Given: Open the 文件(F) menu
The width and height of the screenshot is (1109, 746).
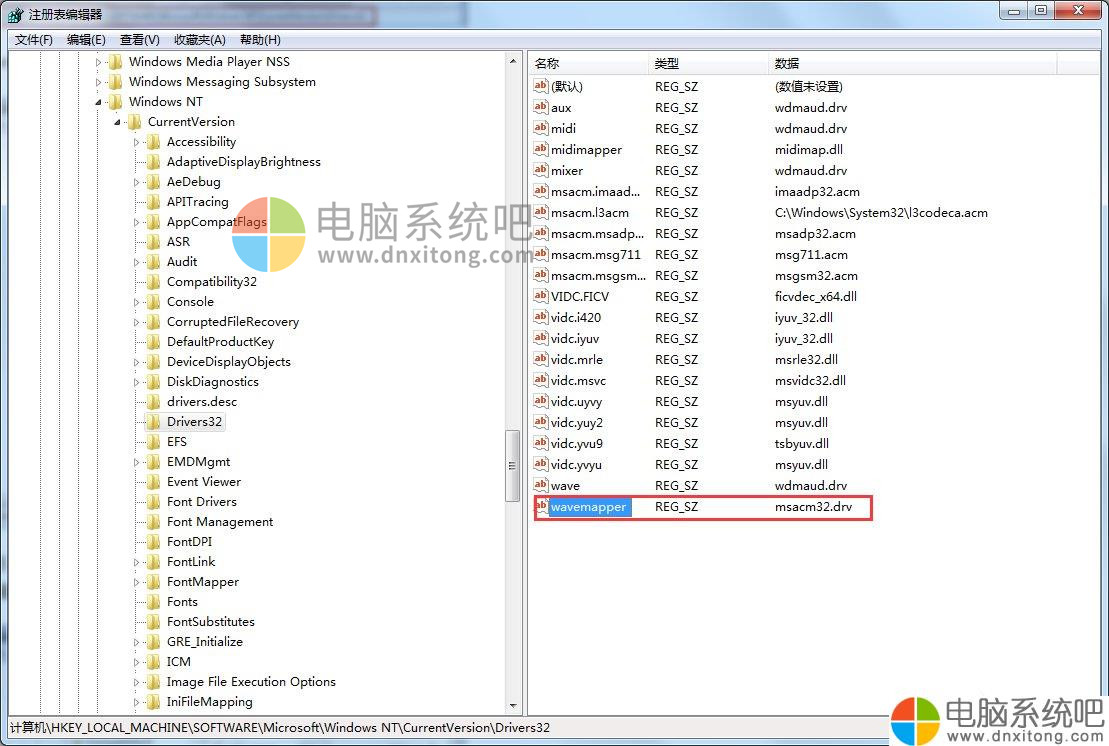Looking at the screenshot, I should 34,40.
